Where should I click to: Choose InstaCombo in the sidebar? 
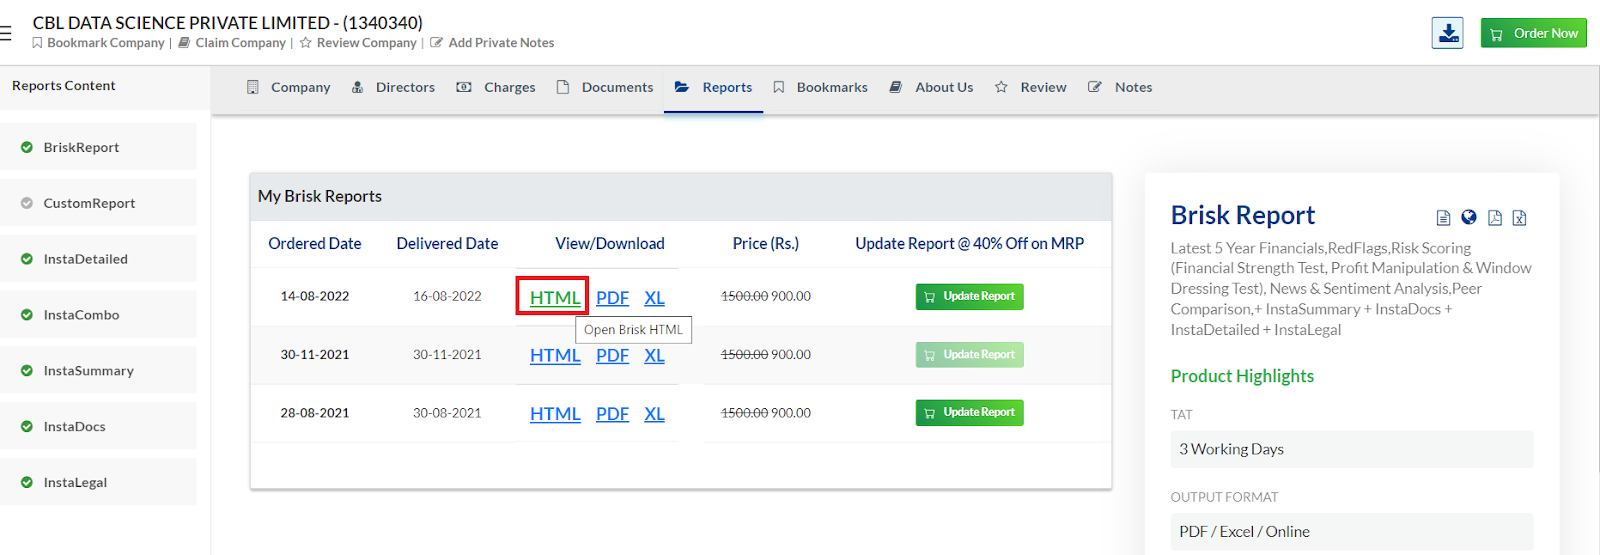(x=98, y=315)
